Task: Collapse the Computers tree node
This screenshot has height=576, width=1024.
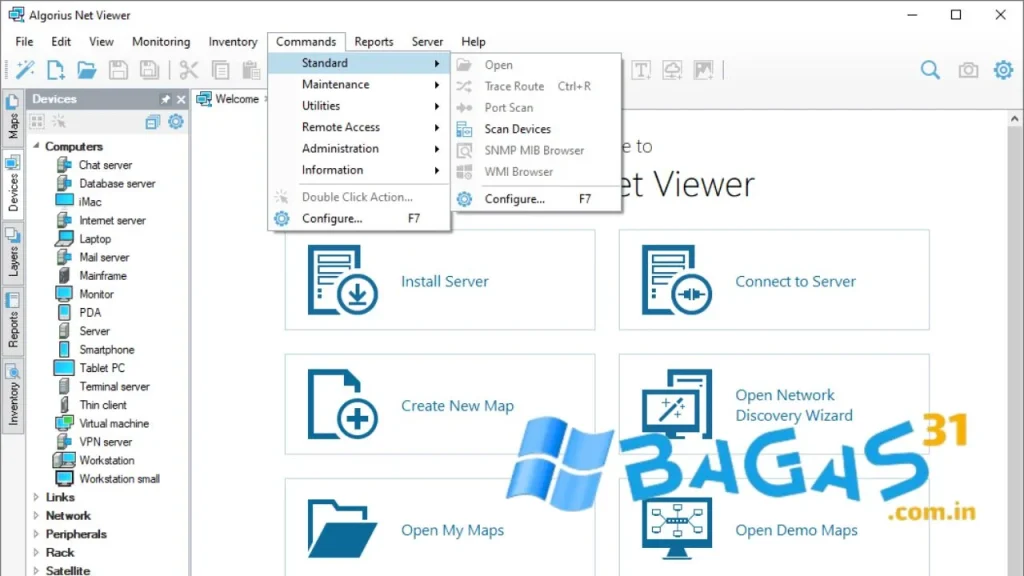Action: tap(37, 146)
